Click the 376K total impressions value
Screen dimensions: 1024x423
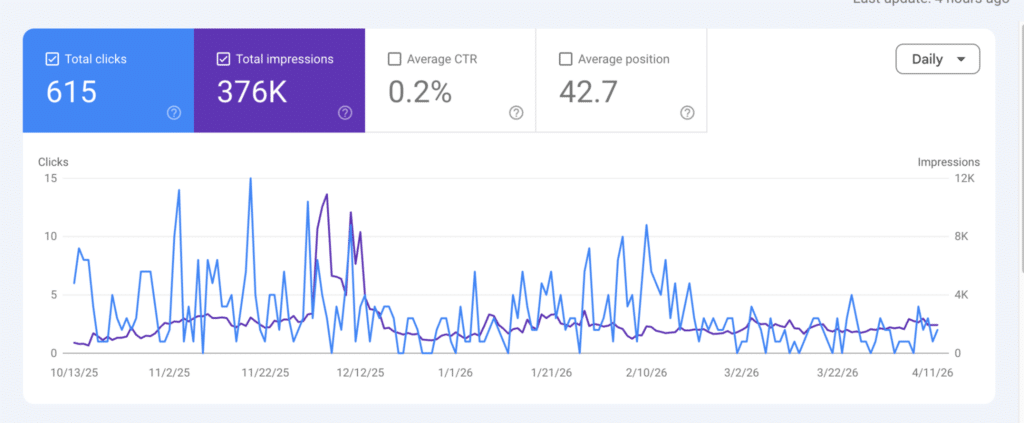tap(250, 93)
